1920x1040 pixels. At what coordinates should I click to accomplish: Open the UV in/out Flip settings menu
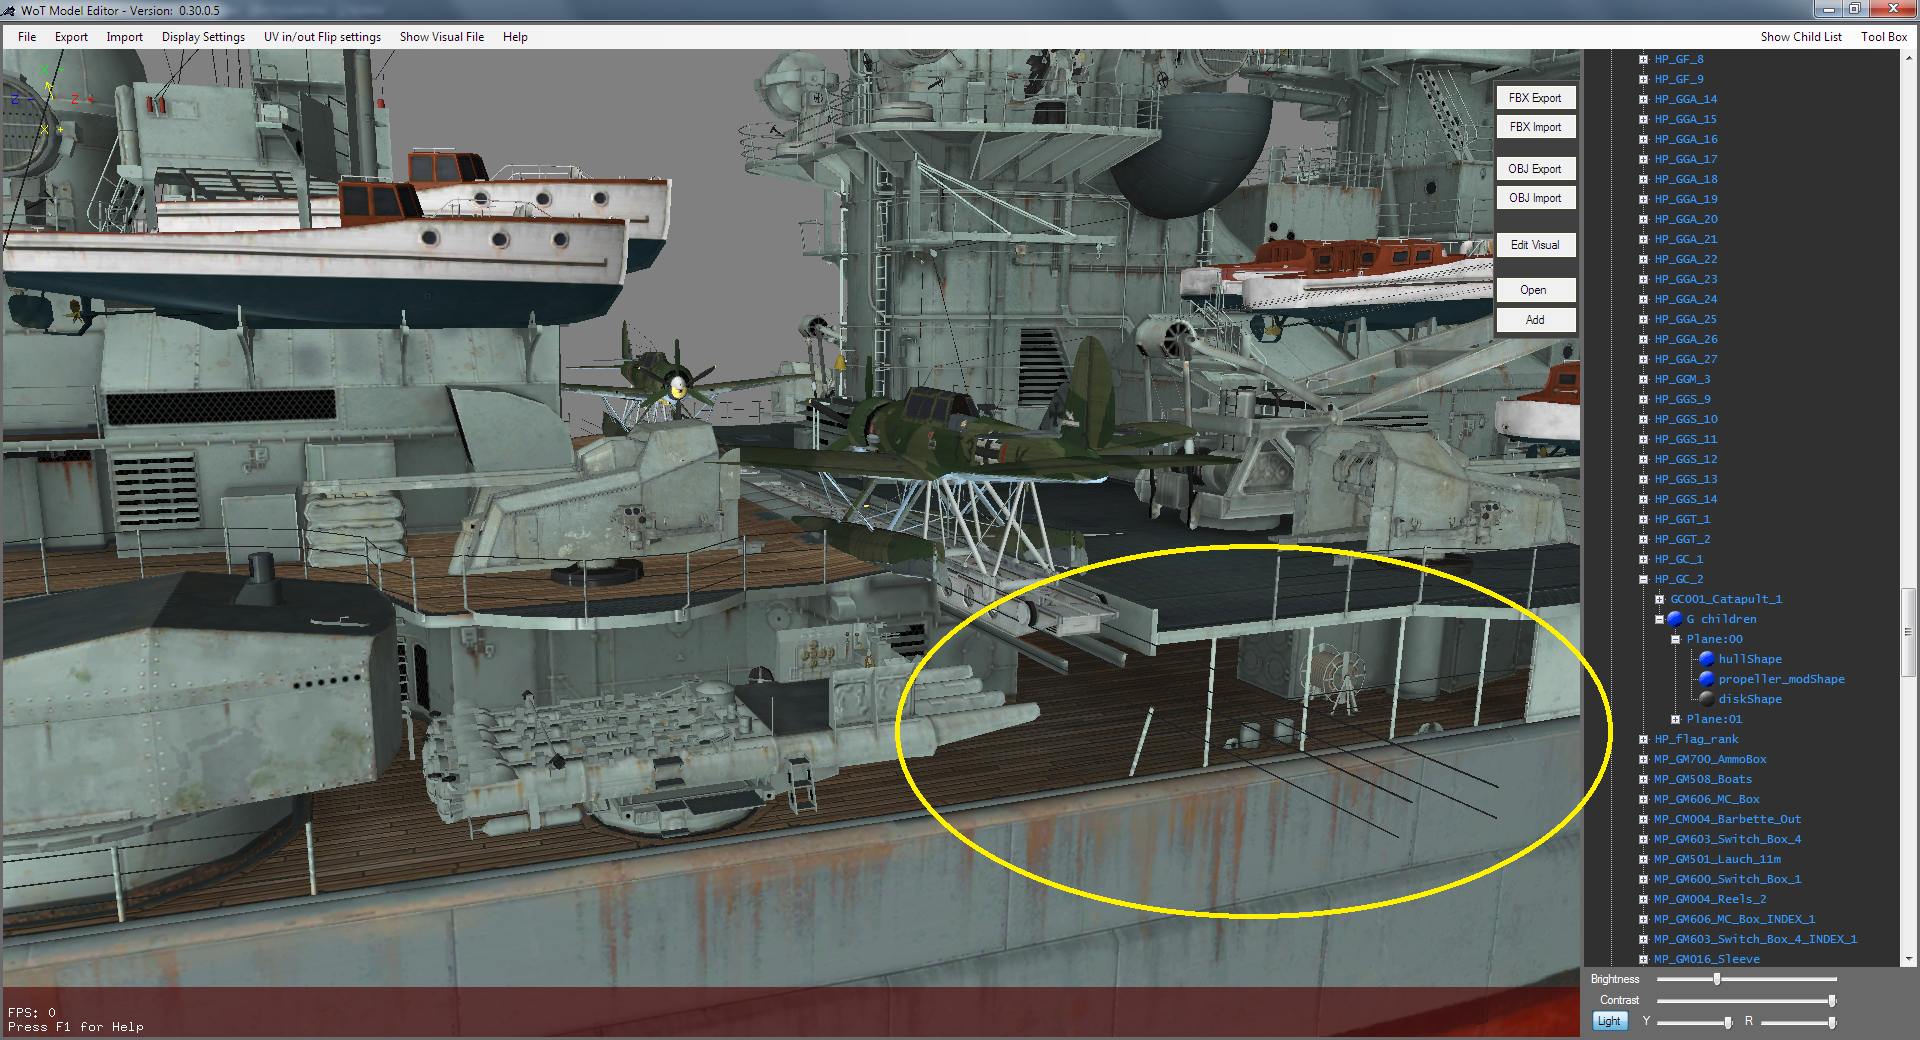pyautogui.click(x=322, y=37)
